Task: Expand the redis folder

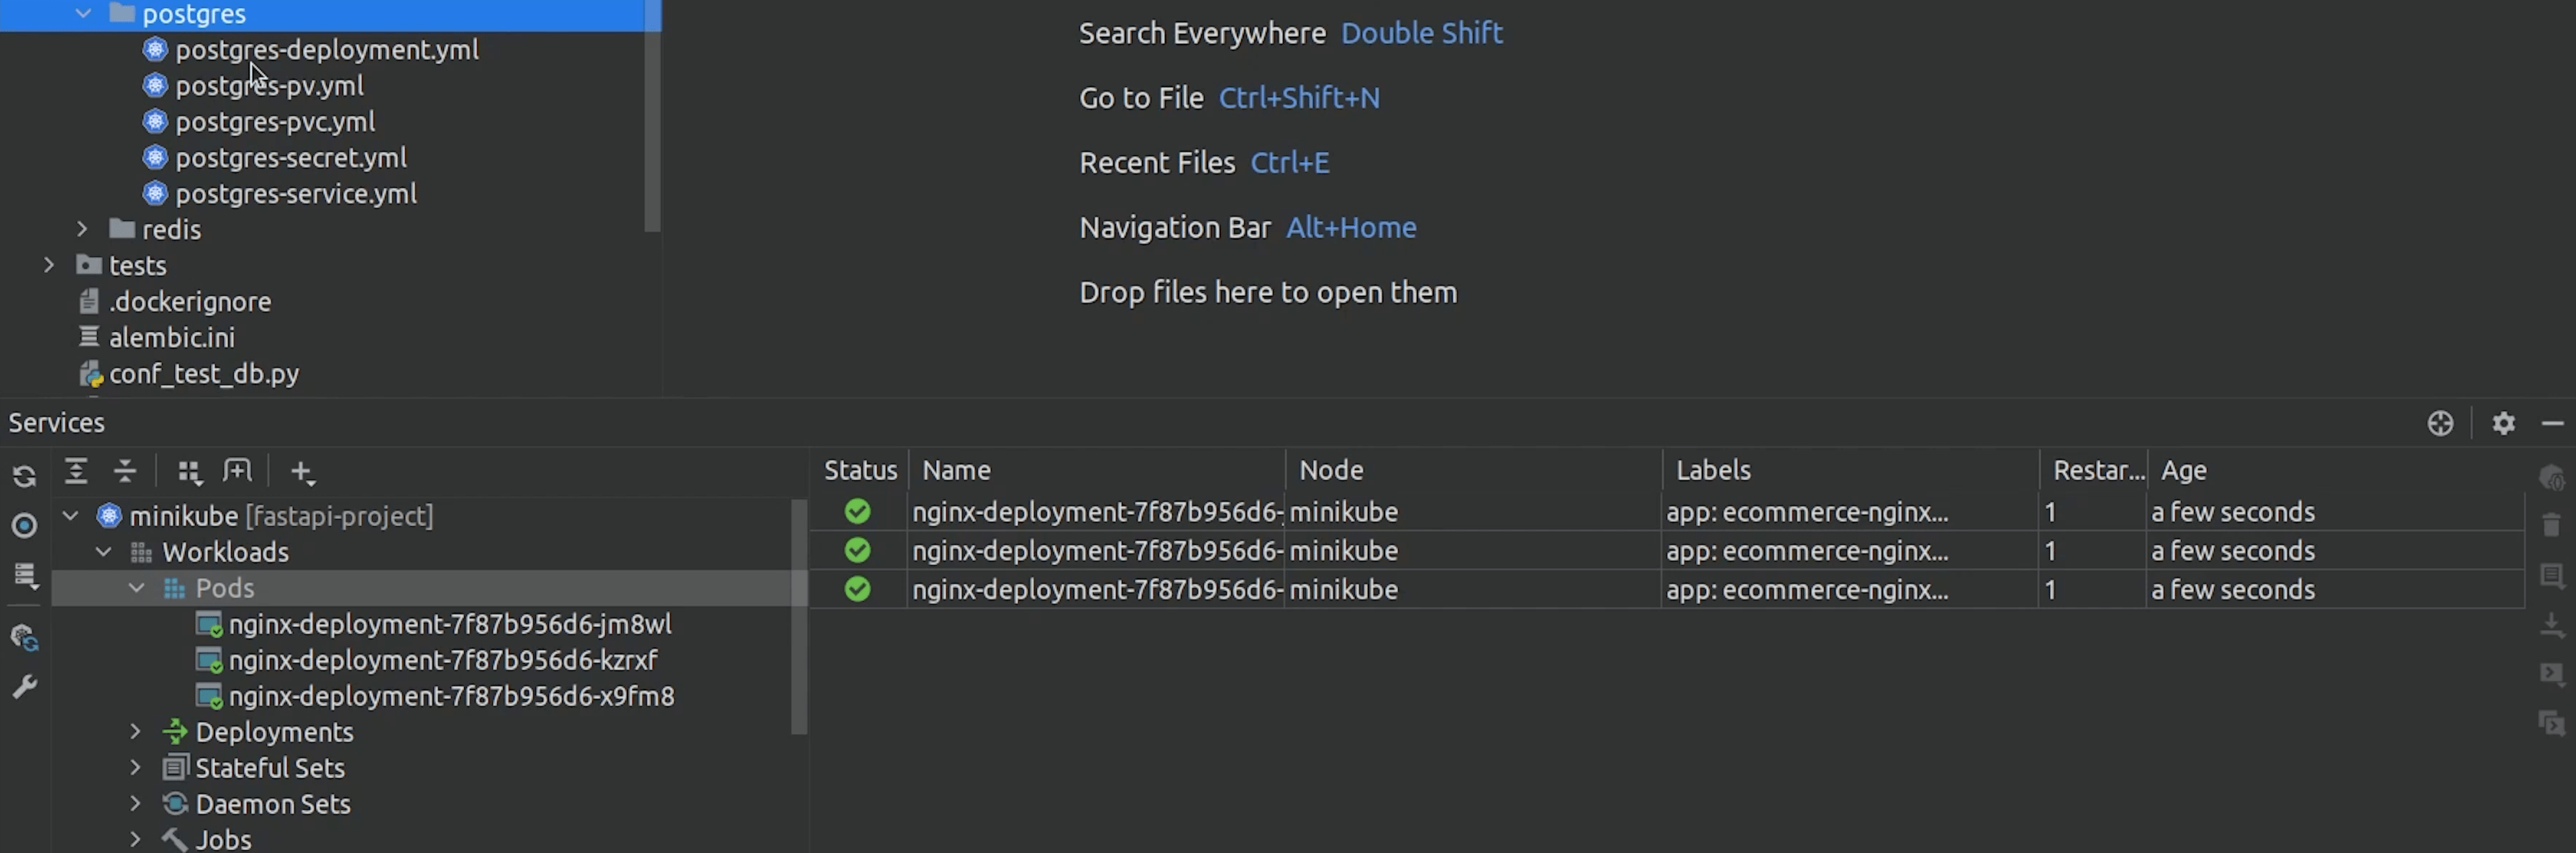Action: (83, 229)
